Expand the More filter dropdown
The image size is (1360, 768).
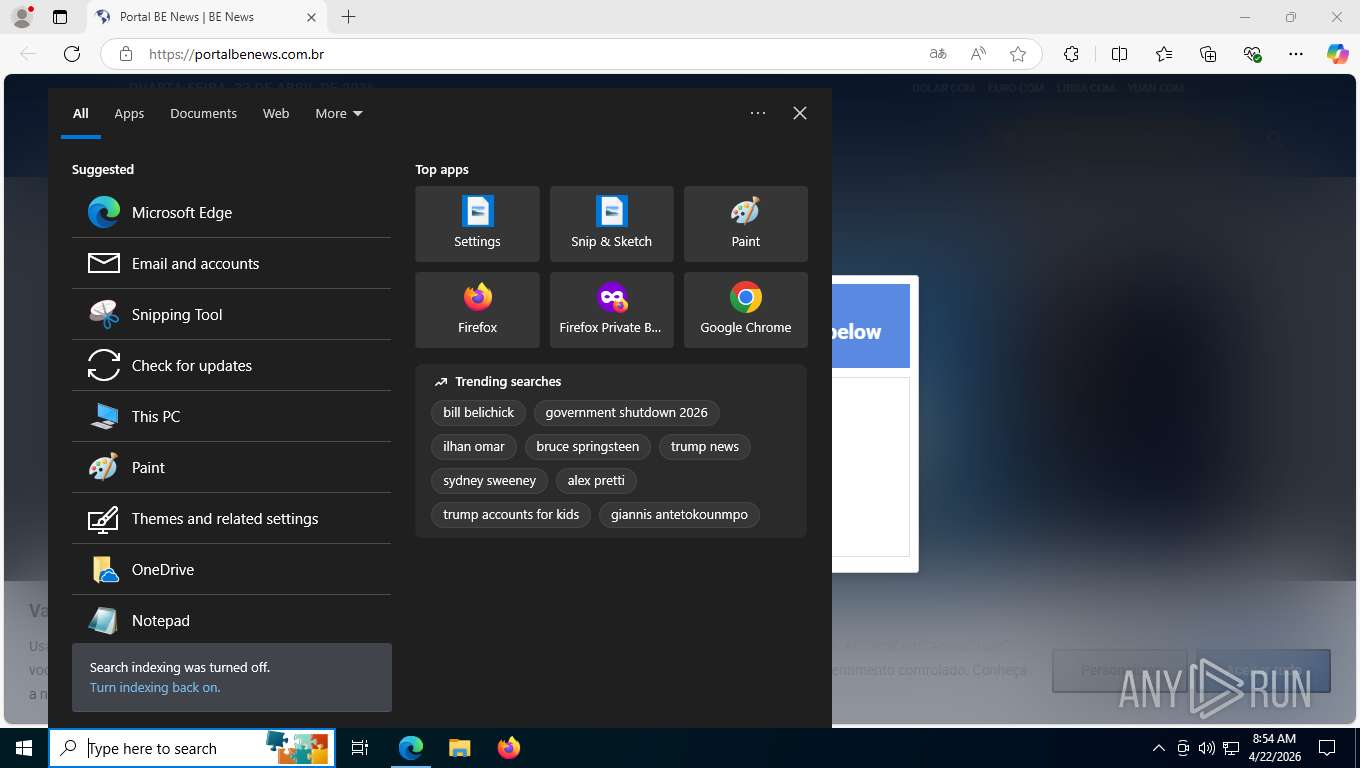click(339, 113)
